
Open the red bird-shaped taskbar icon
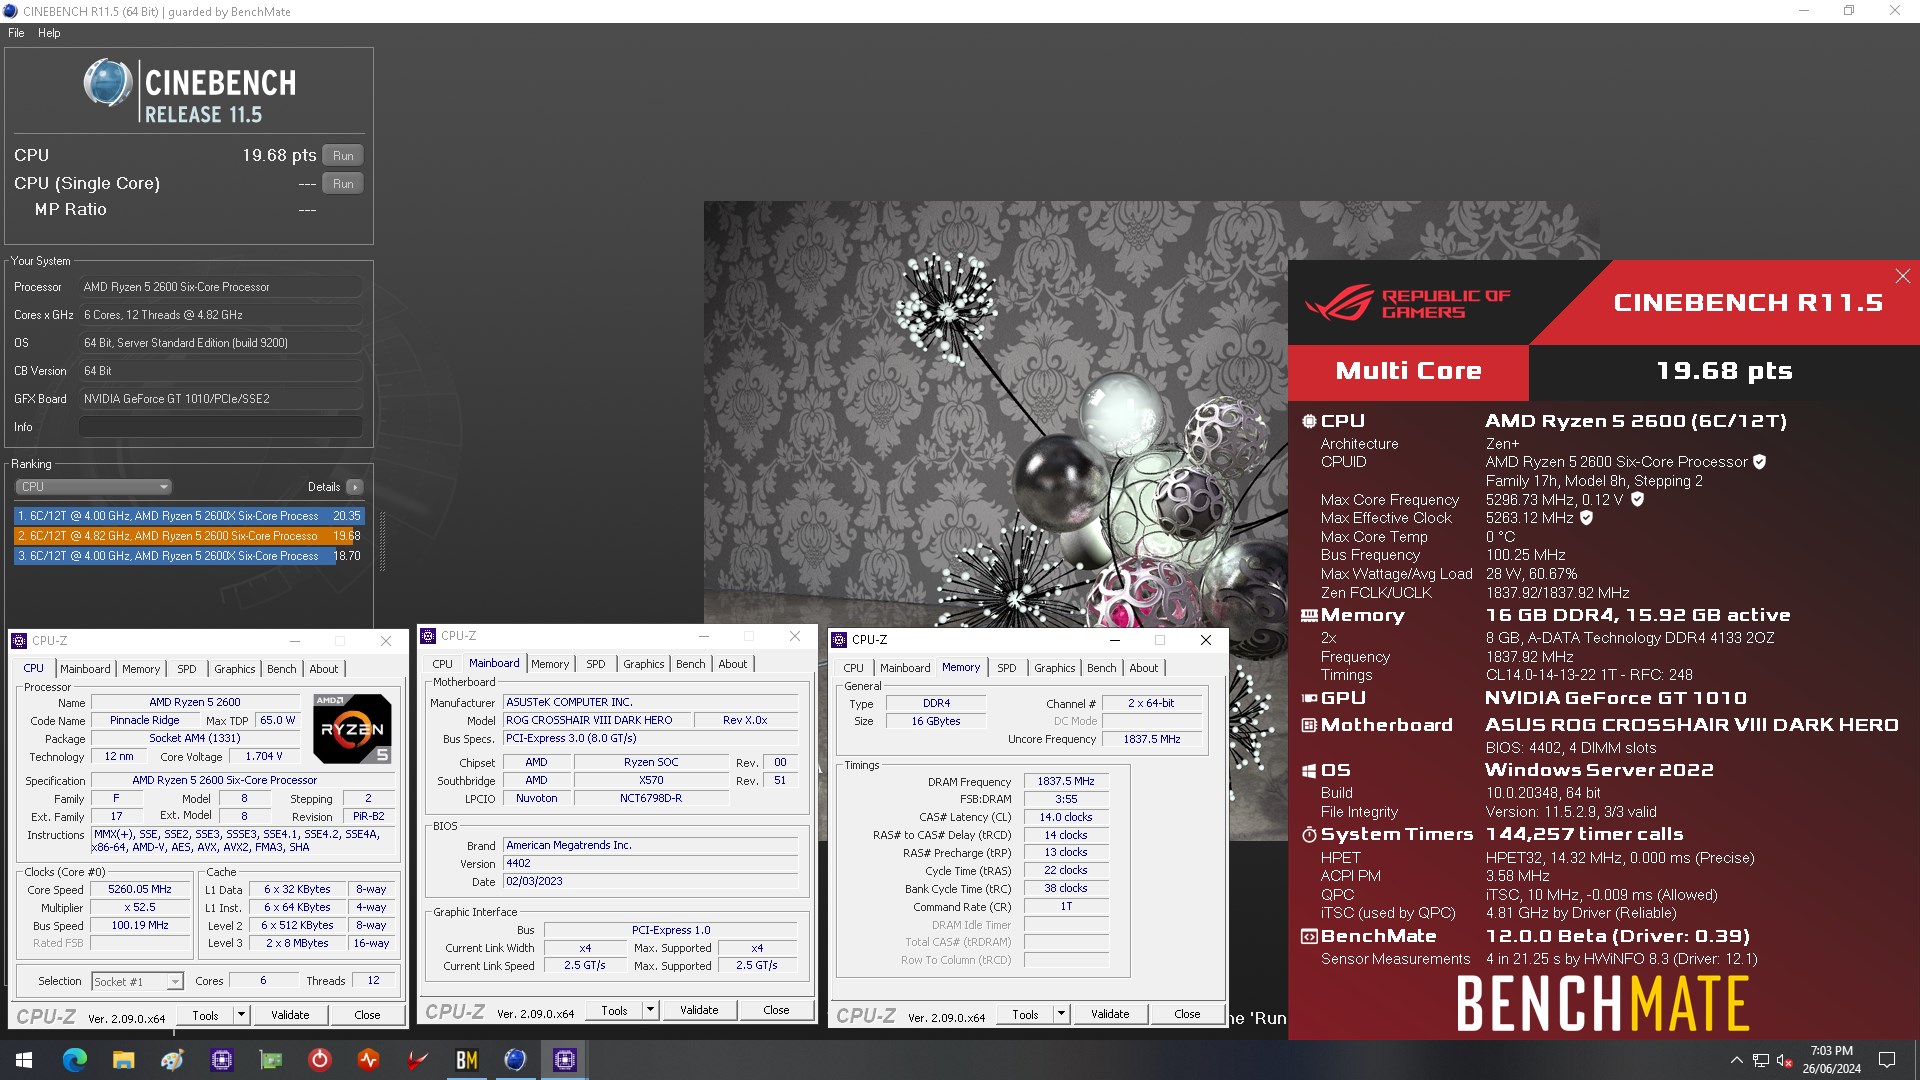click(417, 1060)
